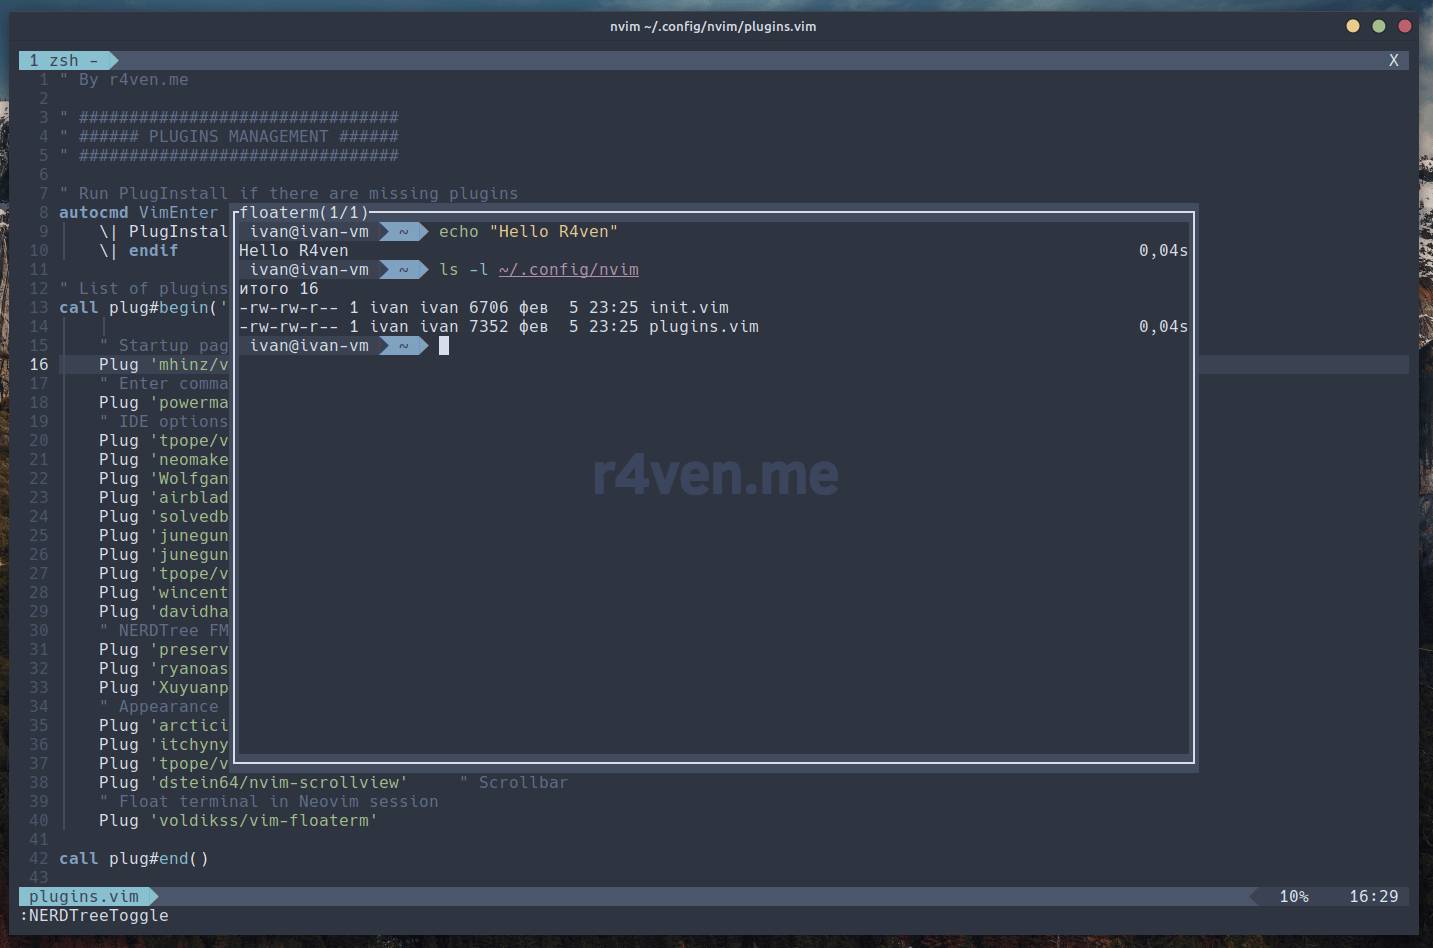Click the floaterm(1/1) window title
The height and width of the screenshot is (948, 1433).
[304, 213]
